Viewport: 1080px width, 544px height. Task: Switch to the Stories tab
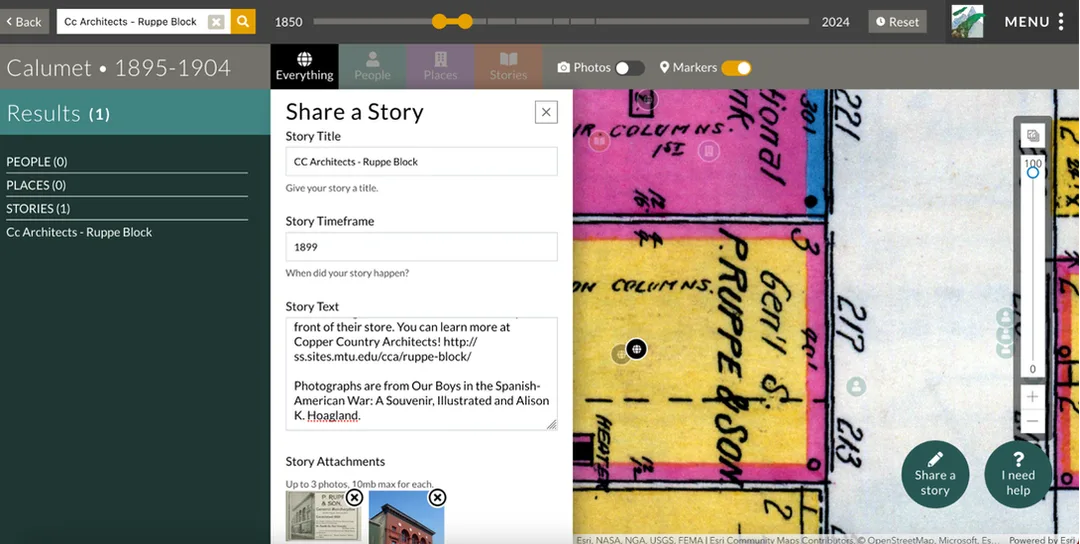point(508,67)
